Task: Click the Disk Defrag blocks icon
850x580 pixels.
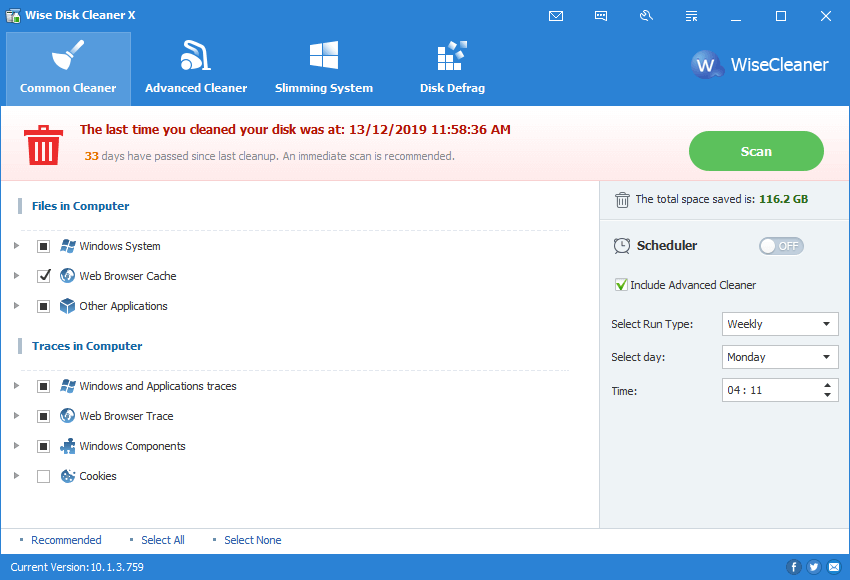Action: (452, 55)
